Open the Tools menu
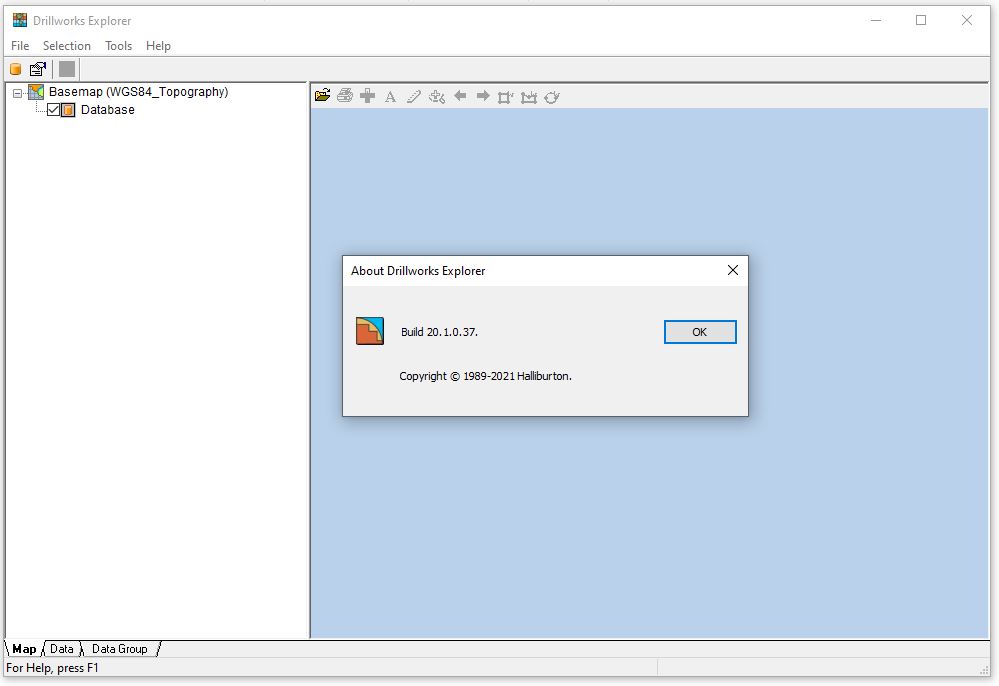This screenshot has width=999, height=686. (118, 45)
